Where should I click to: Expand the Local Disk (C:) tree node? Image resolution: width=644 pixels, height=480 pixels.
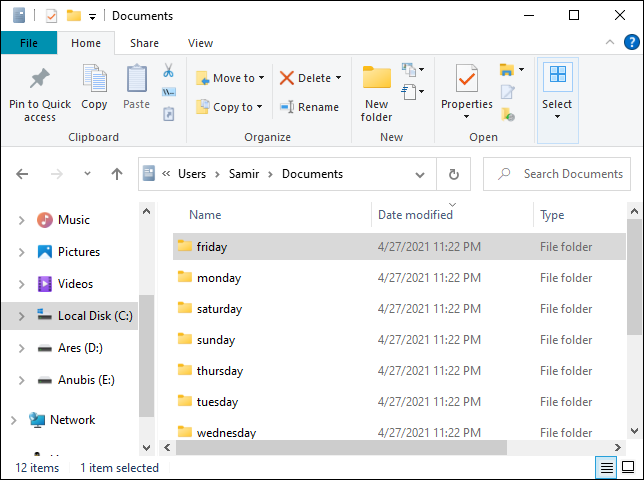pyautogui.click(x=21, y=316)
